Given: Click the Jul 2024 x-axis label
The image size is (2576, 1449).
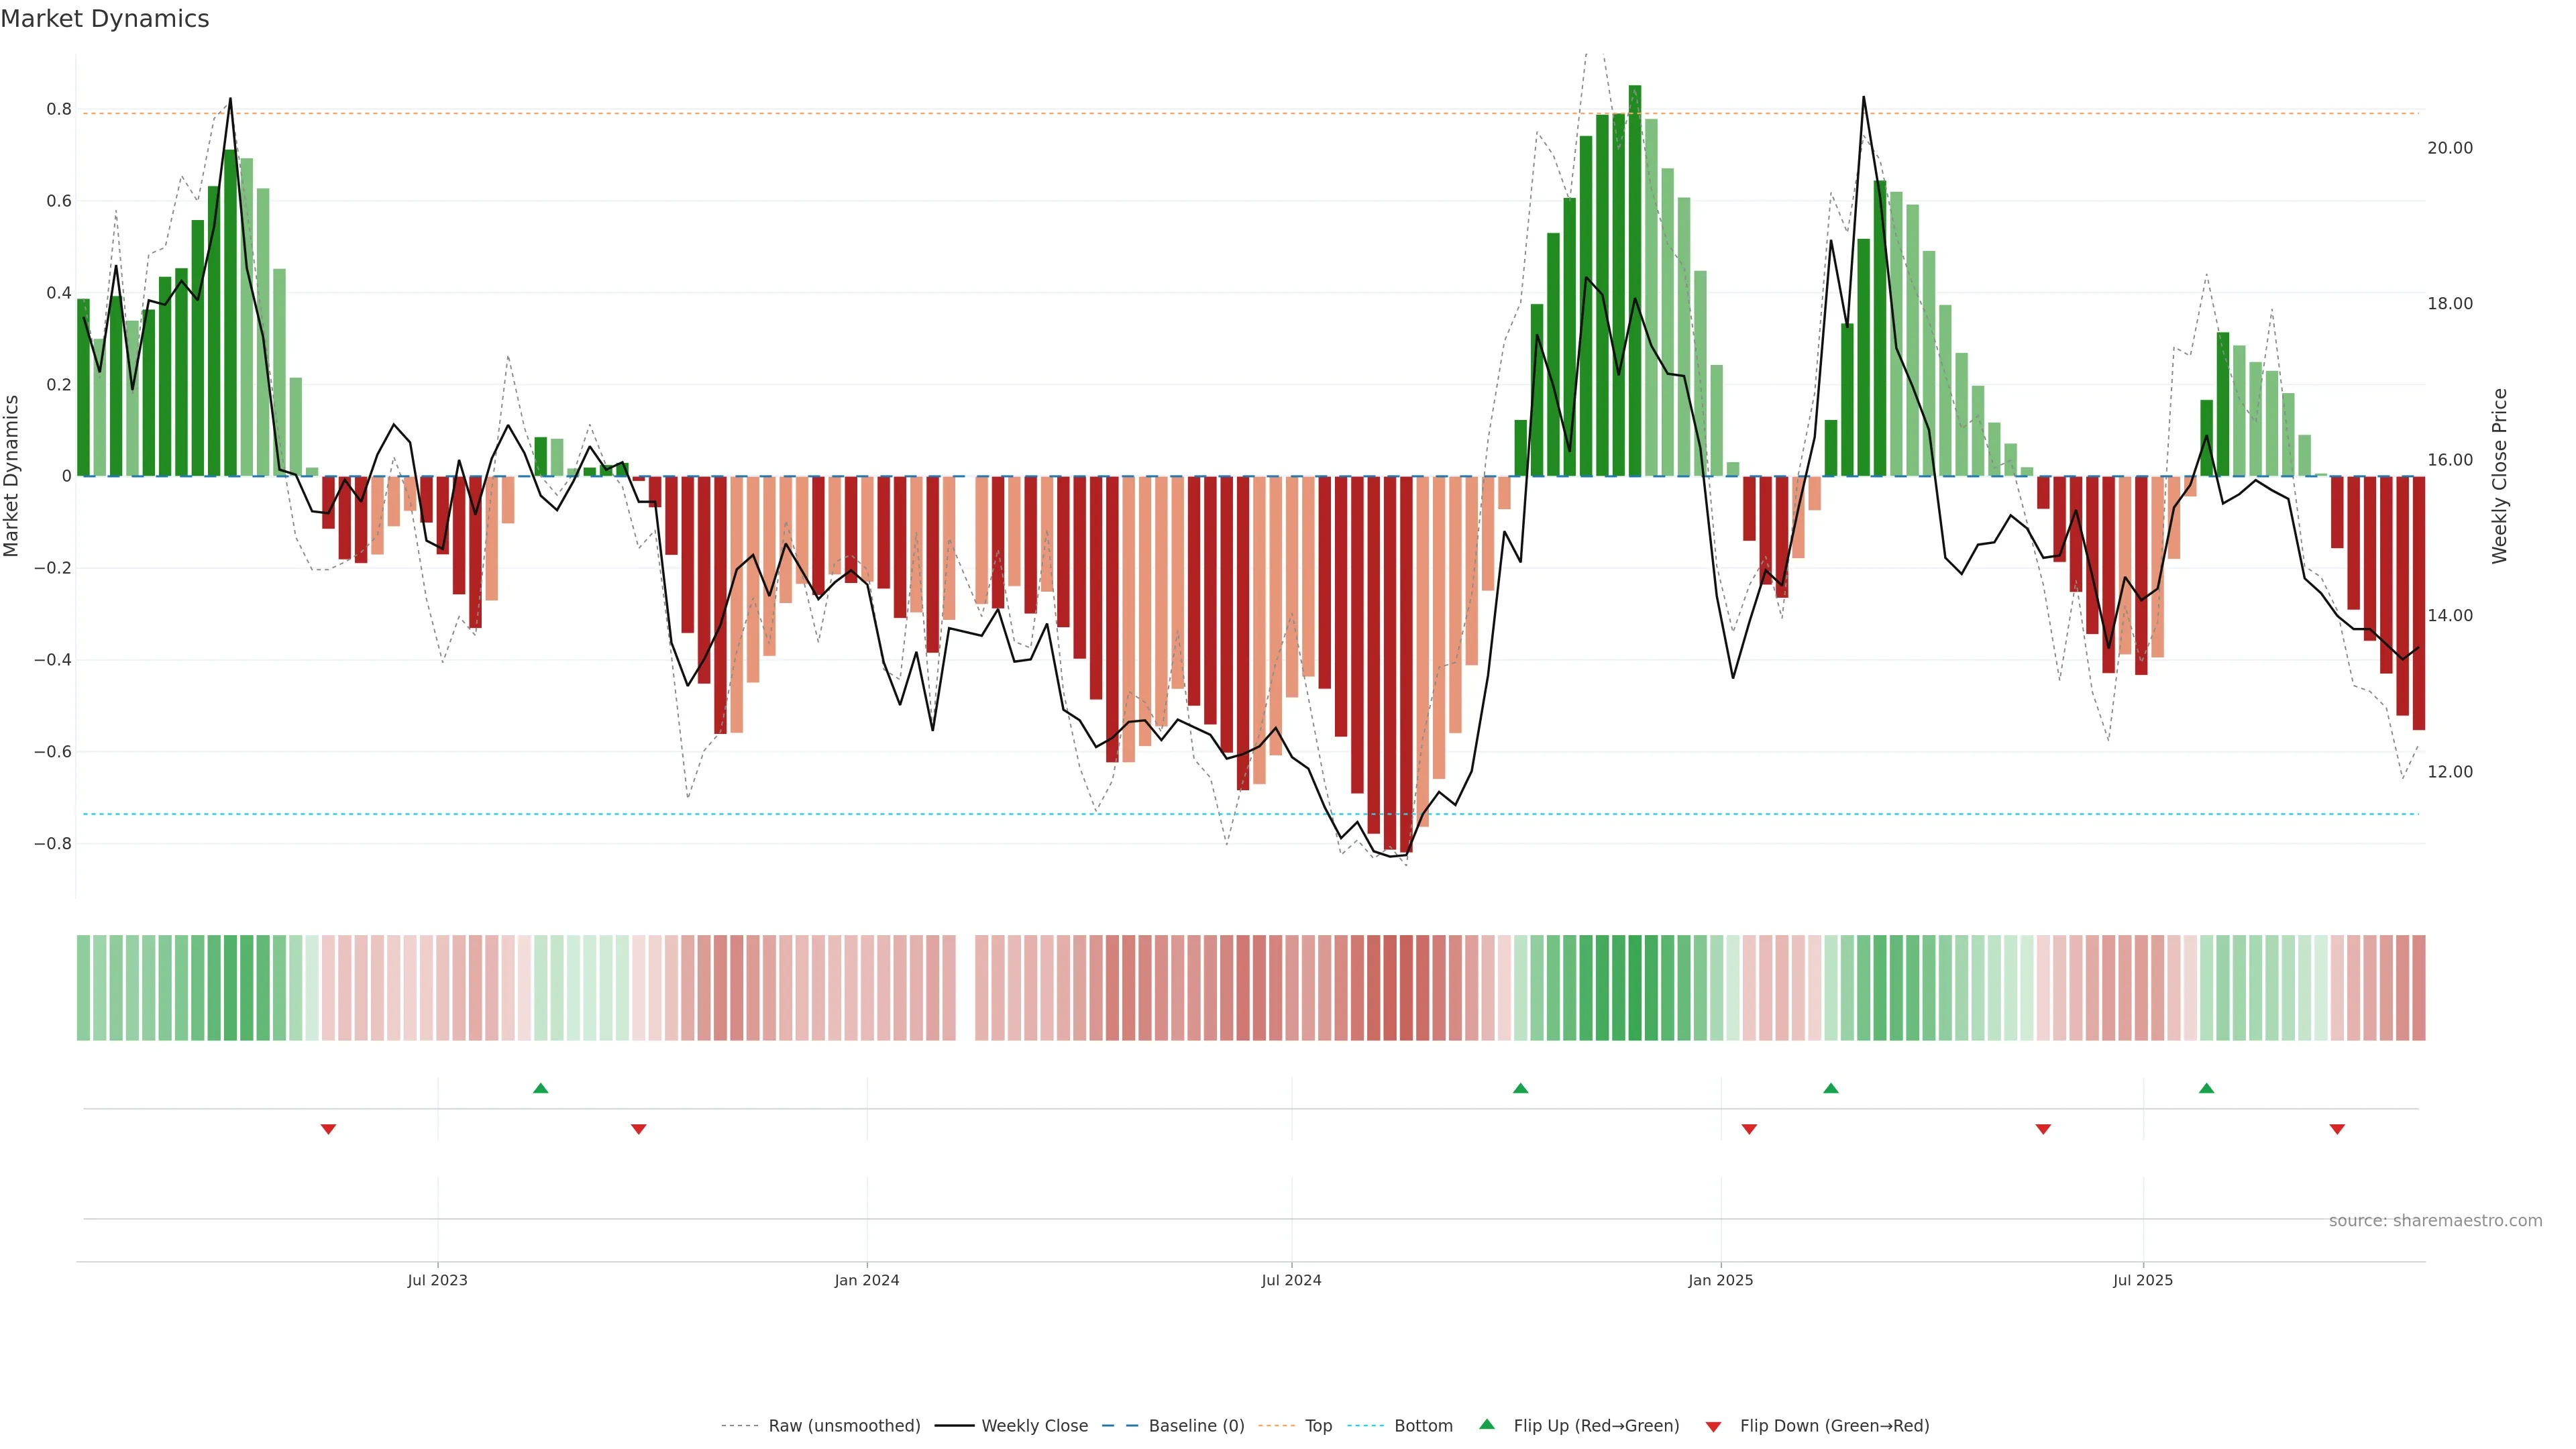Looking at the screenshot, I should tap(1291, 1280).
